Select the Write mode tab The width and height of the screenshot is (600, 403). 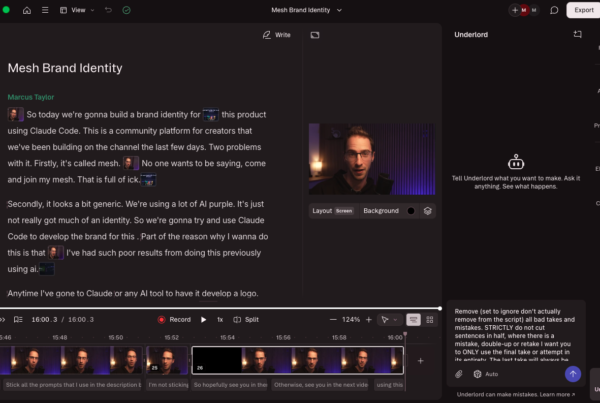(276, 34)
